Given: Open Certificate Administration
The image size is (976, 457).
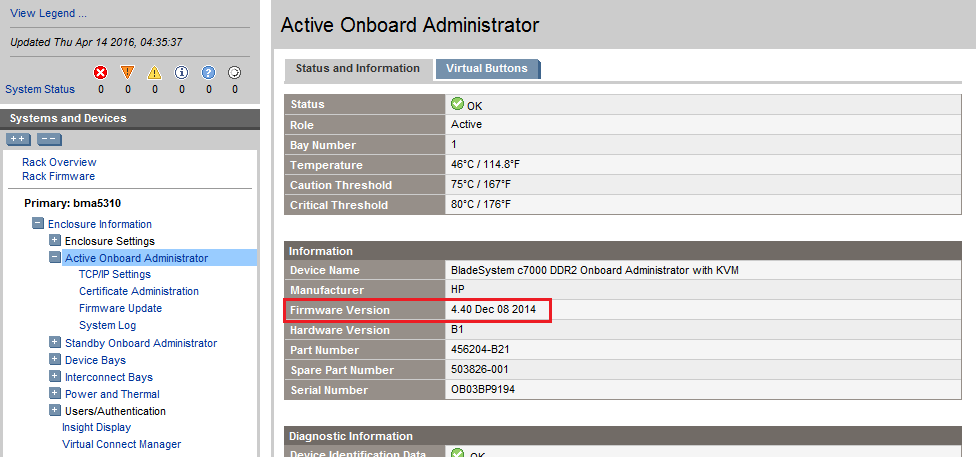Looking at the screenshot, I should click(x=139, y=291).
